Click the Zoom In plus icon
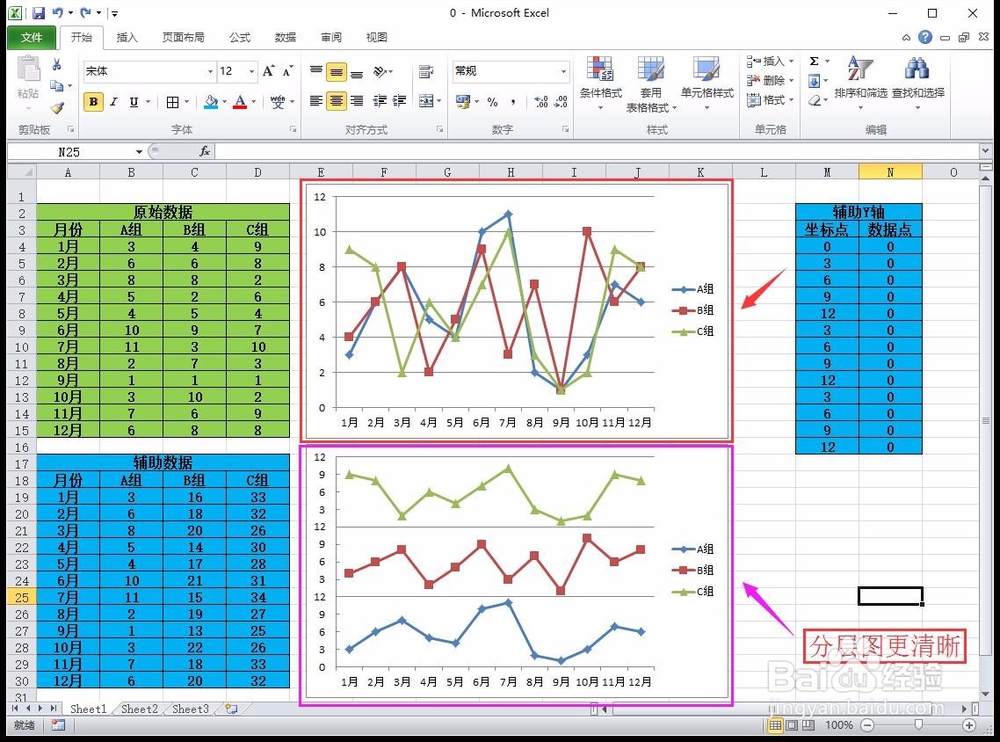This screenshot has height=742, width=1000. coord(969,725)
